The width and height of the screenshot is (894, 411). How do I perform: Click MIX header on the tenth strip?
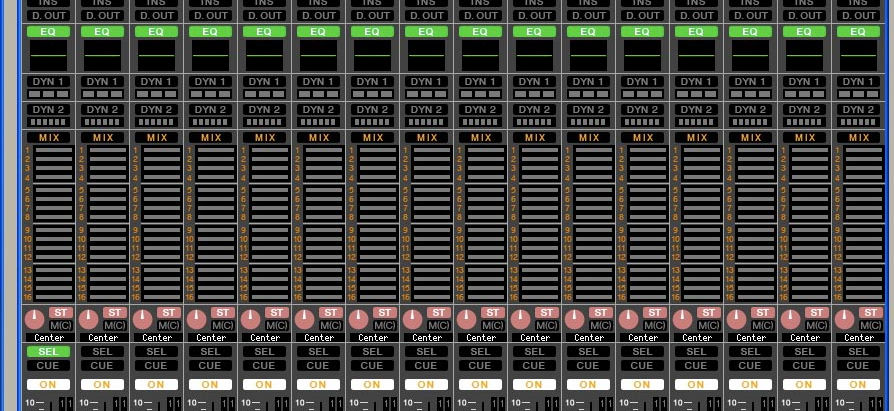tap(534, 137)
